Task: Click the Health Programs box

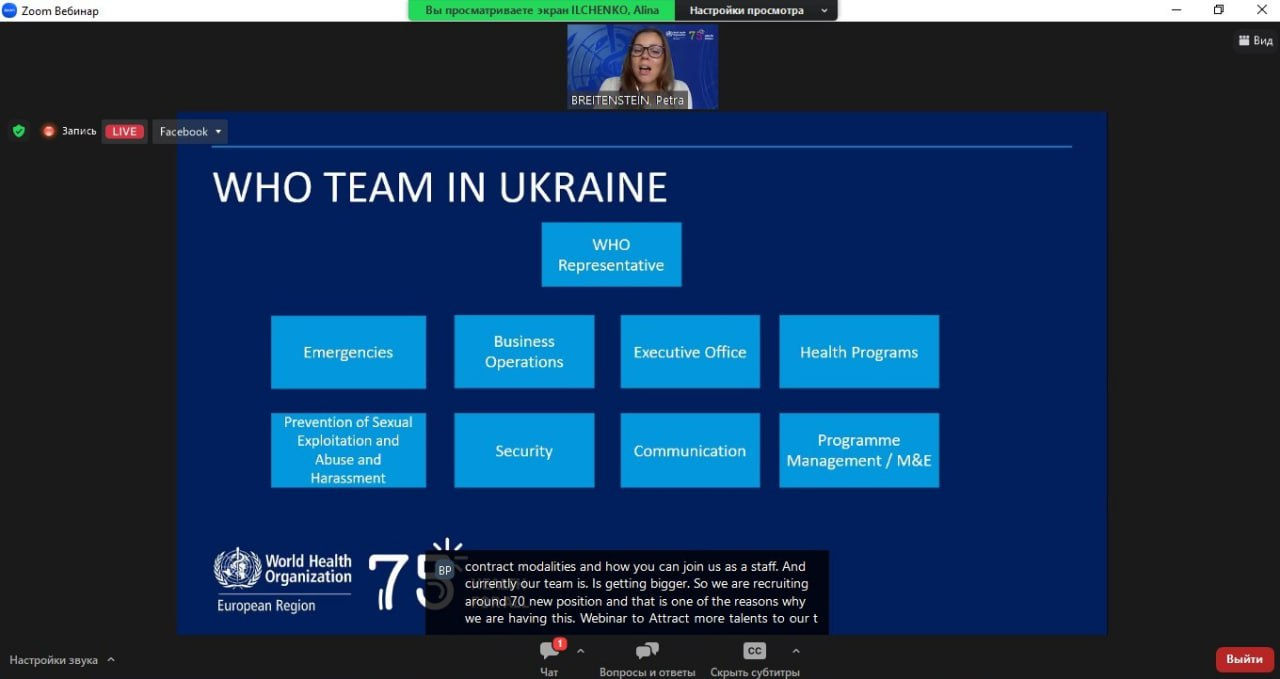Action: click(x=859, y=352)
